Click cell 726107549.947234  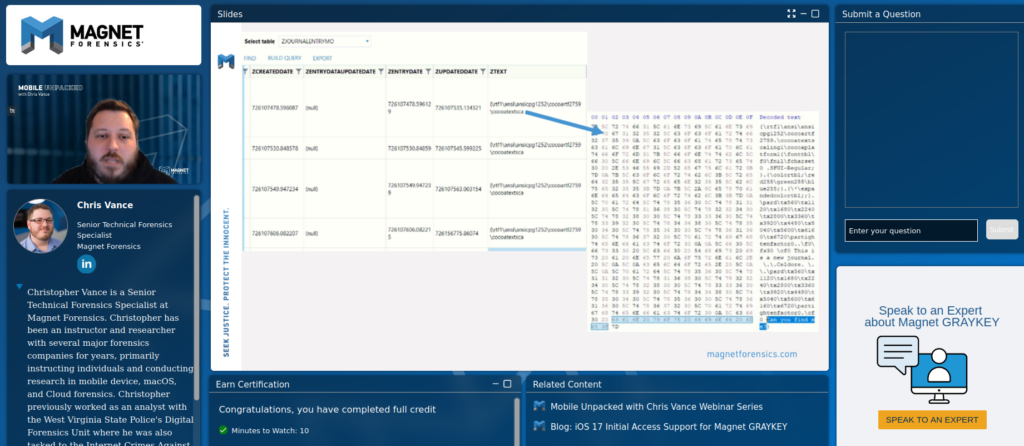point(274,189)
